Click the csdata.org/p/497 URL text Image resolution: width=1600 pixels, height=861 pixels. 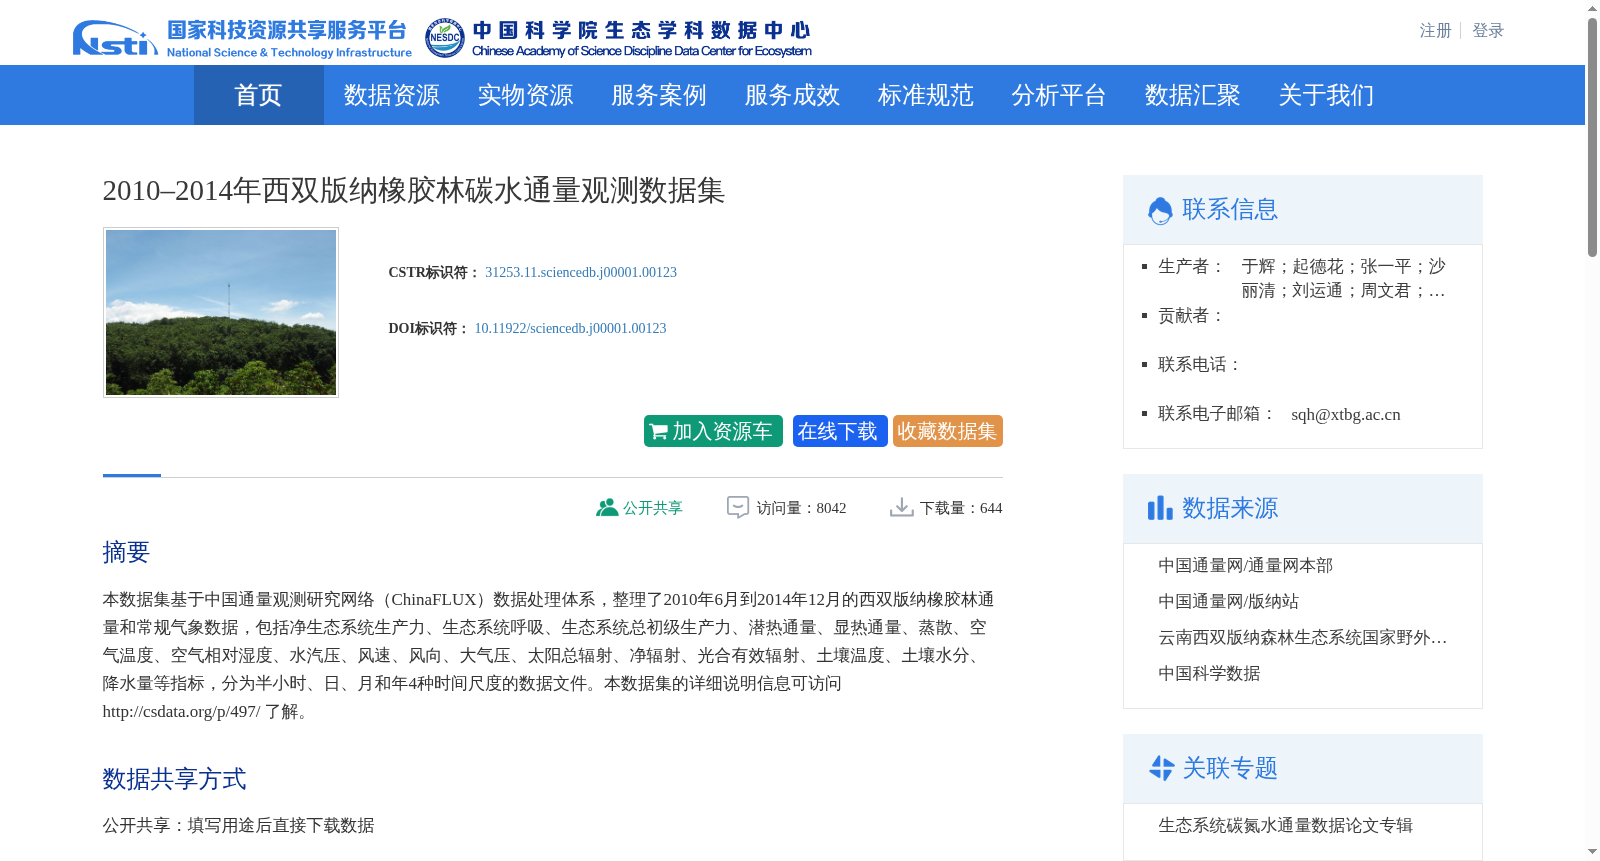[181, 711]
